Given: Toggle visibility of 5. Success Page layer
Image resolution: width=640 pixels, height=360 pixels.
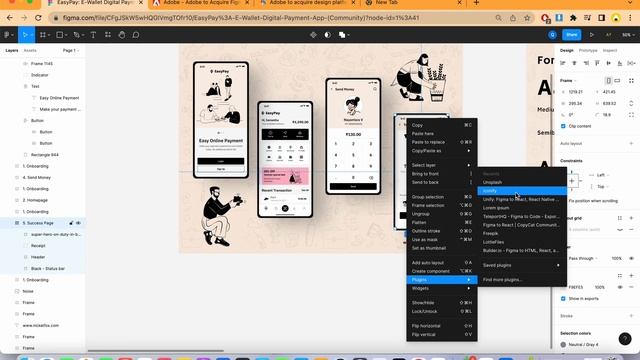Looking at the screenshot, I should [x=78, y=223].
